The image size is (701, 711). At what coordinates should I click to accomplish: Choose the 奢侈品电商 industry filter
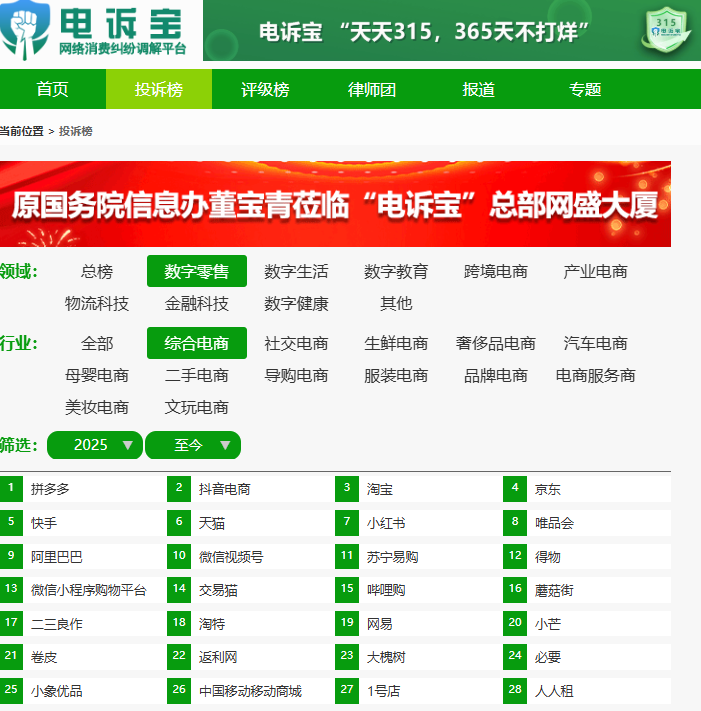click(x=496, y=343)
